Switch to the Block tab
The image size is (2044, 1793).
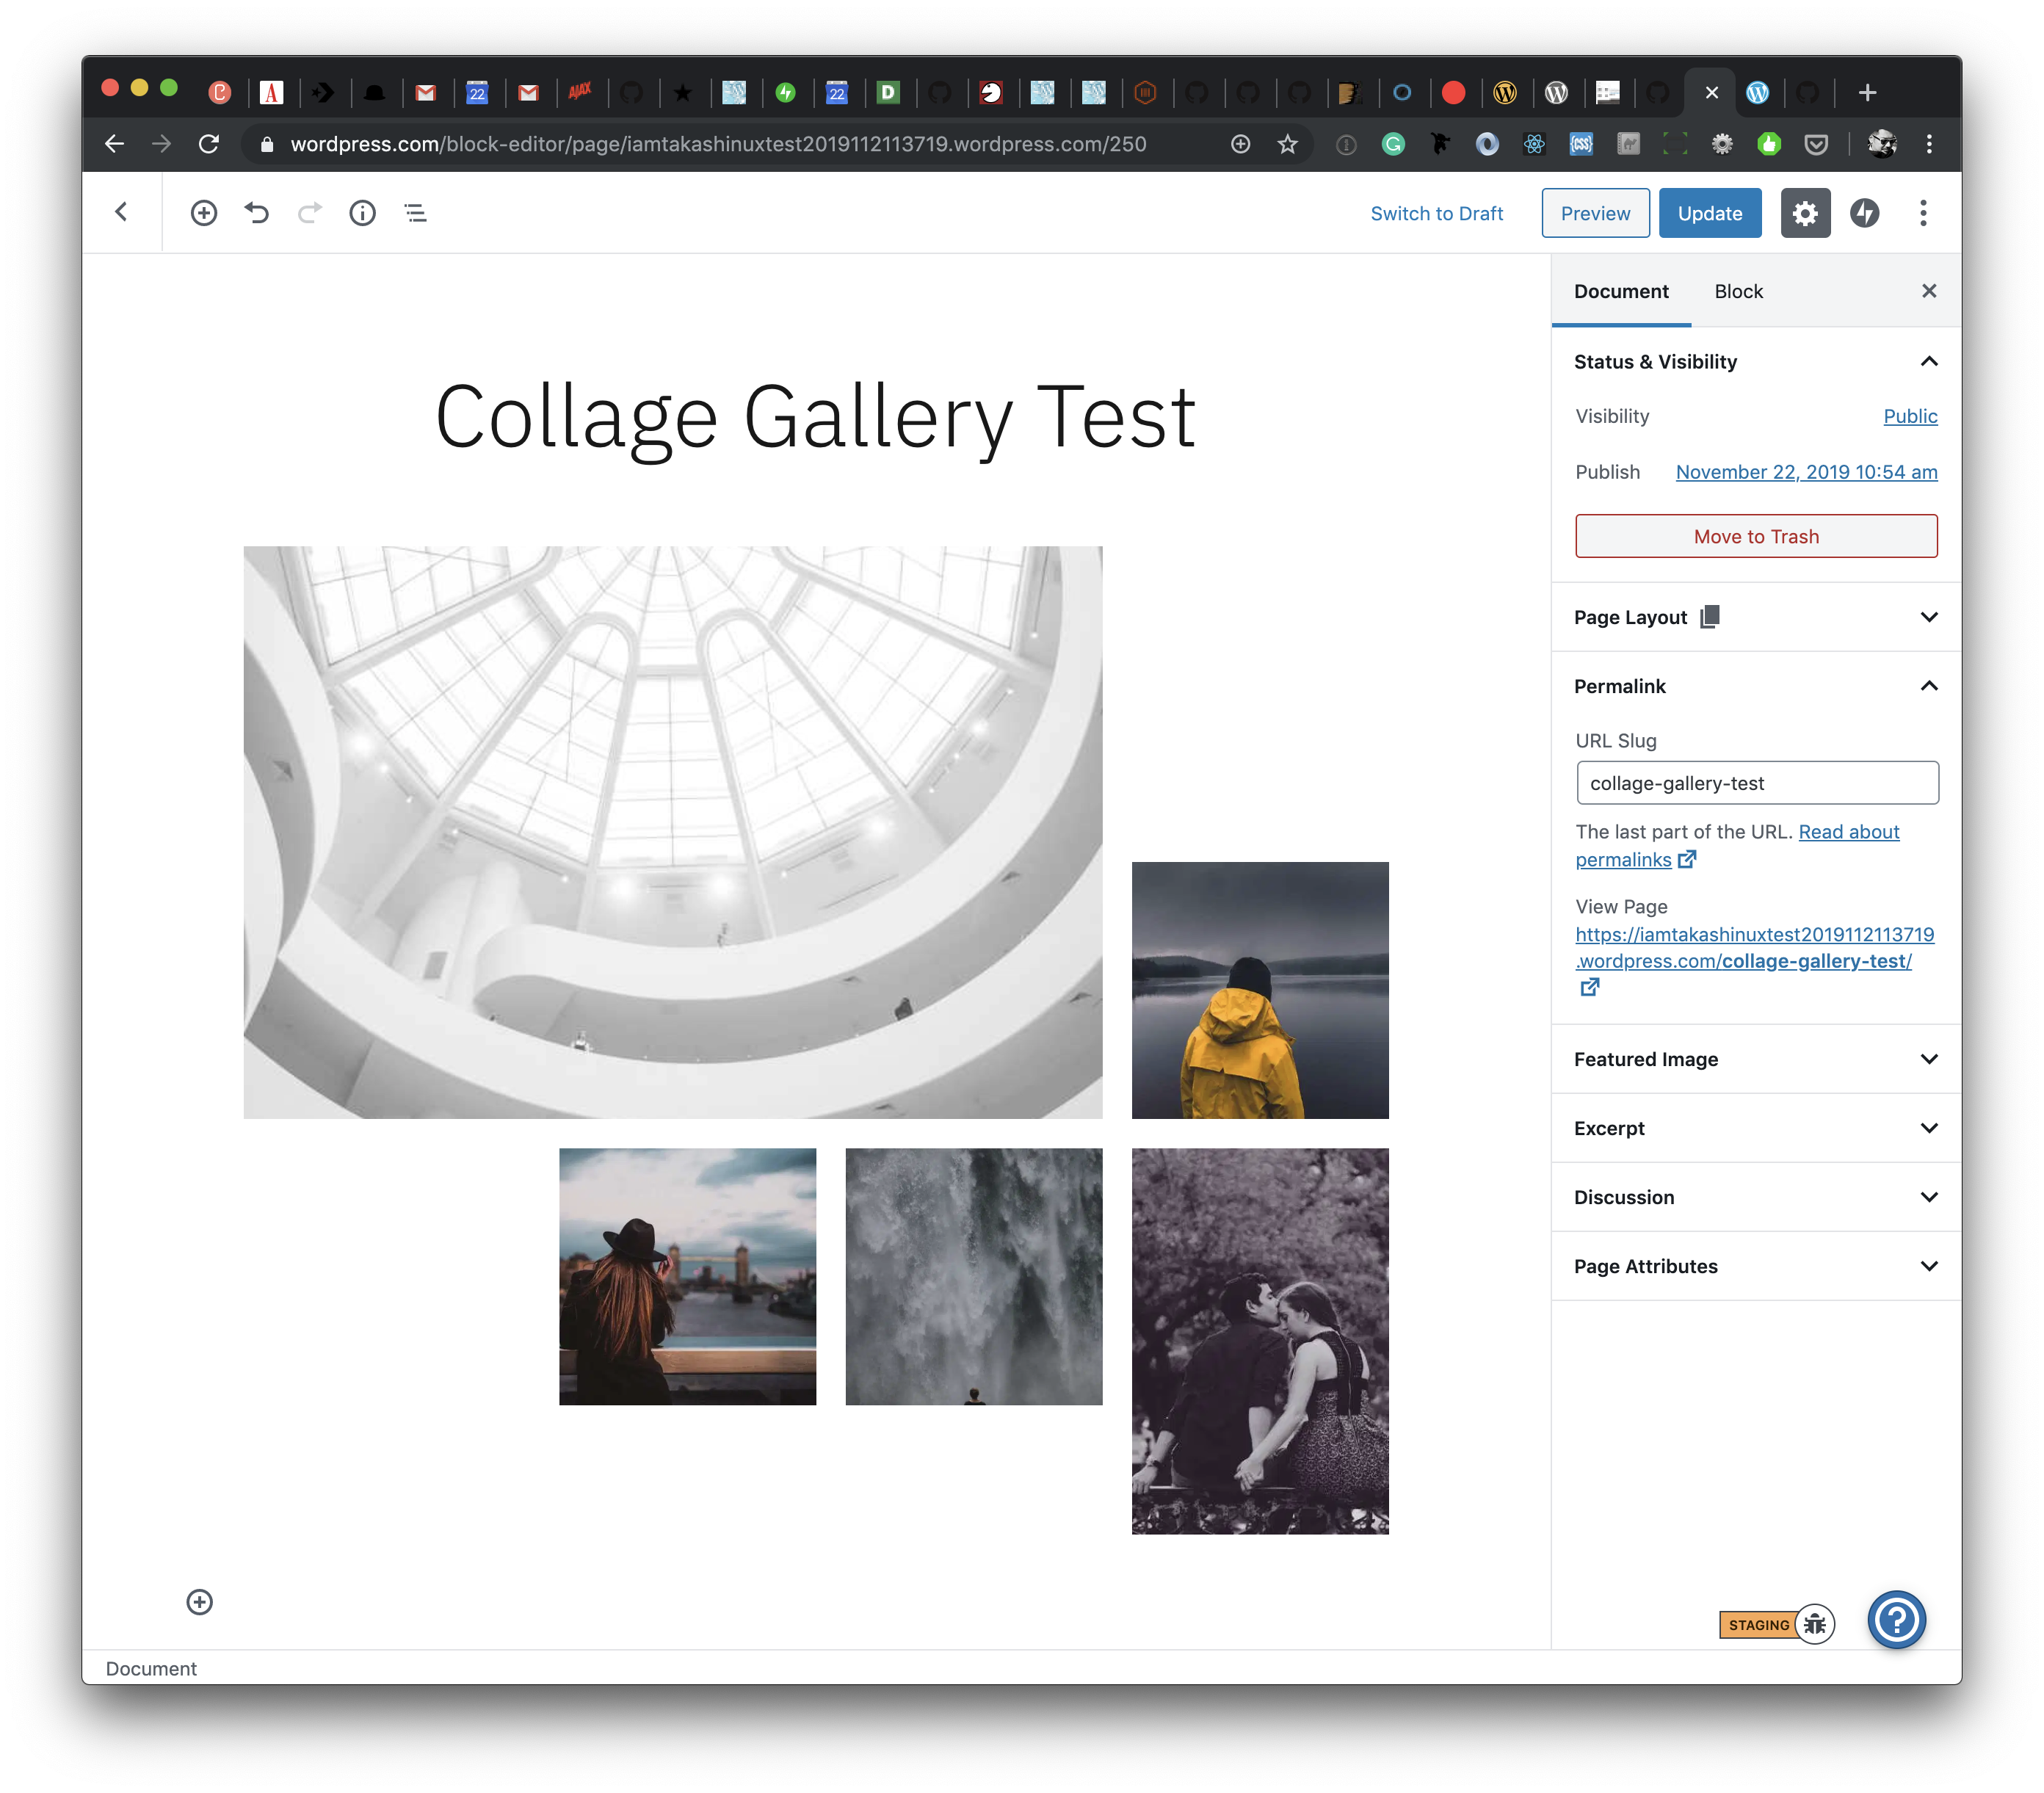click(1738, 291)
